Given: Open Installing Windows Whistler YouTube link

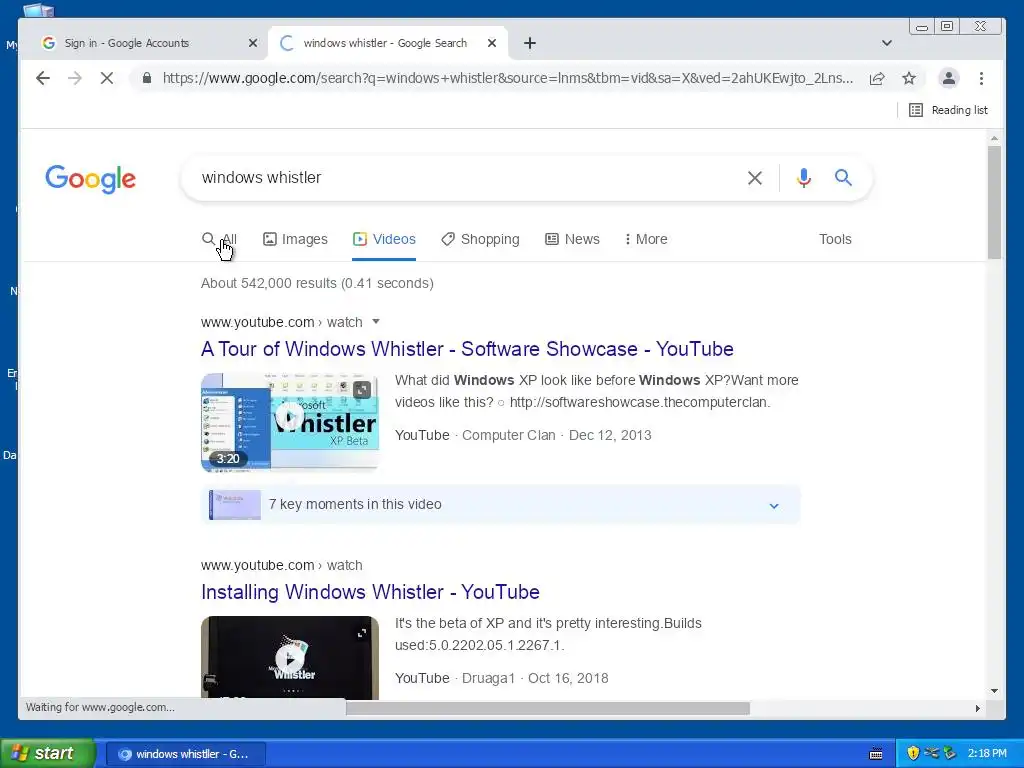Looking at the screenshot, I should pyautogui.click(x=370, y=592).
